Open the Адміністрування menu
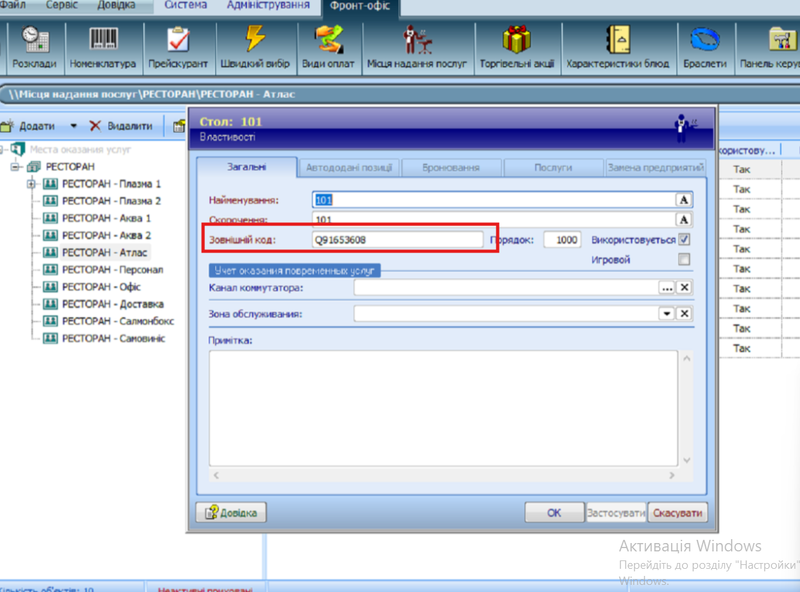The height and width of the screenshot is (592, 800). pyautogui.click(x=268, y=6)
